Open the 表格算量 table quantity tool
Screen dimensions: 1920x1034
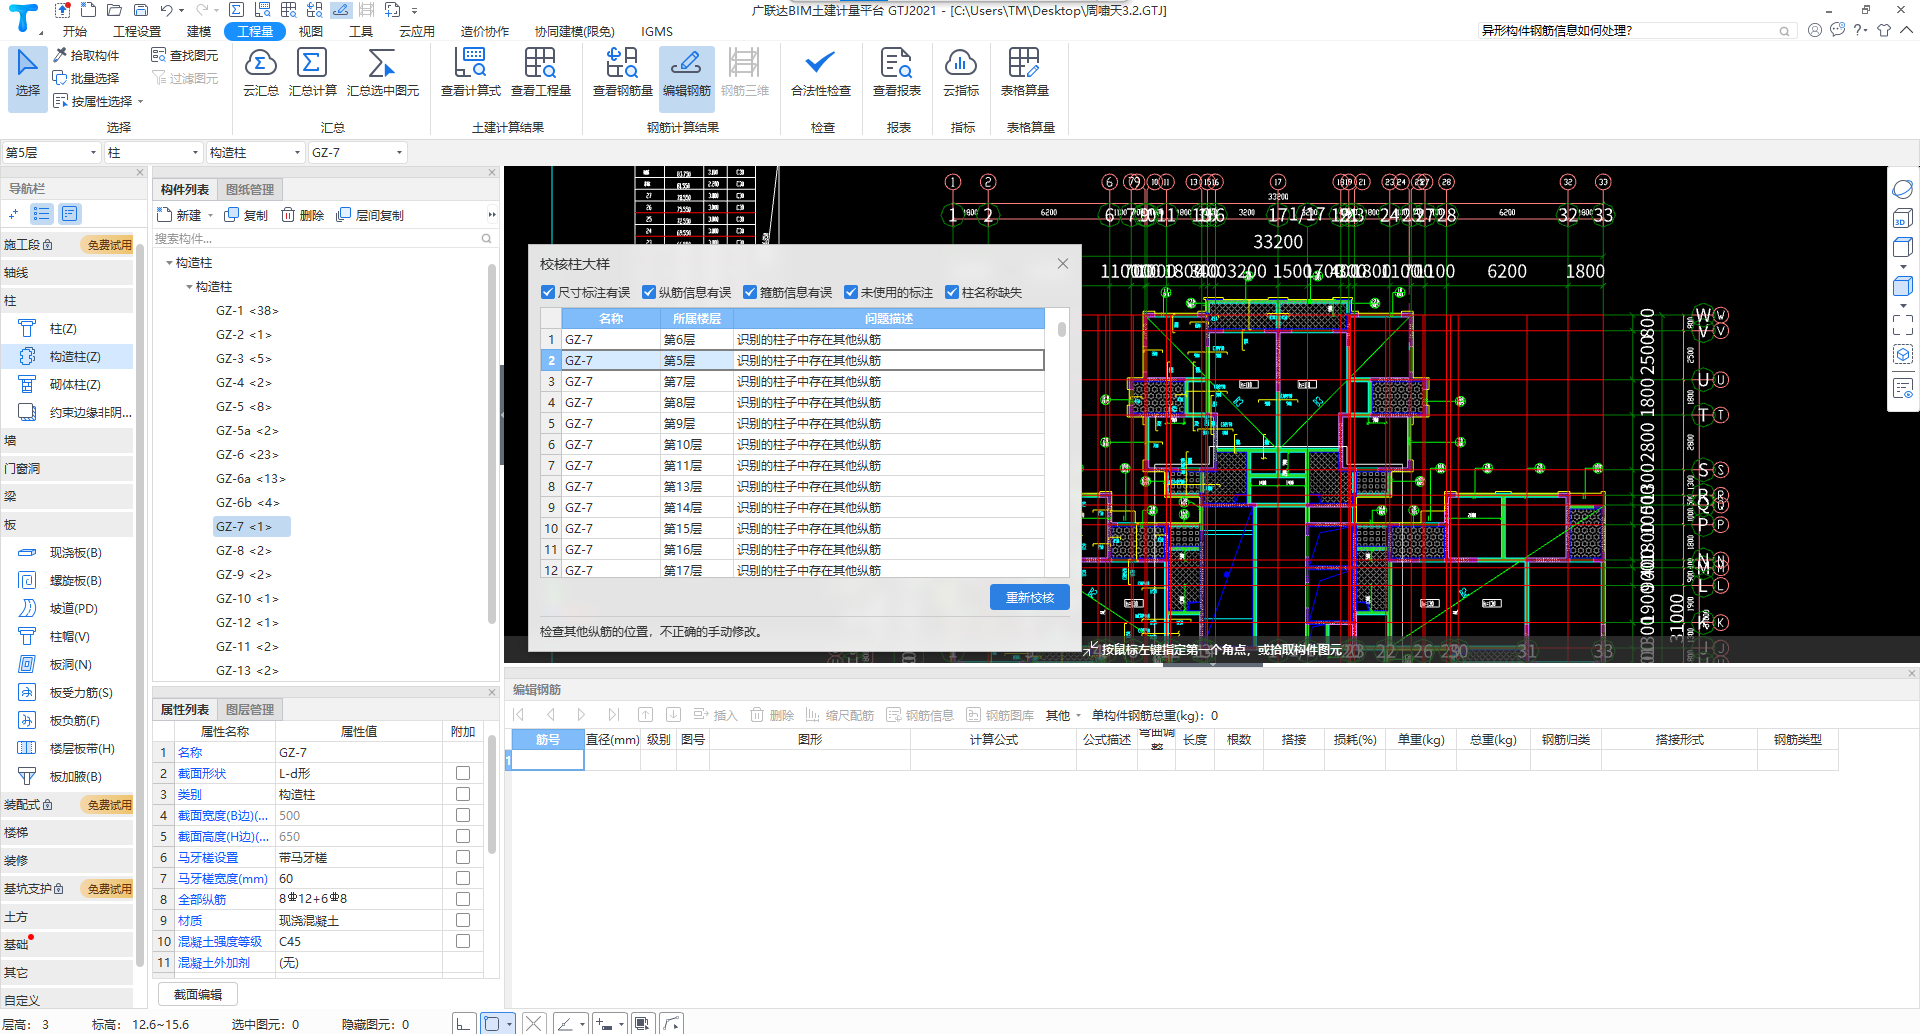click(1024, 72)
